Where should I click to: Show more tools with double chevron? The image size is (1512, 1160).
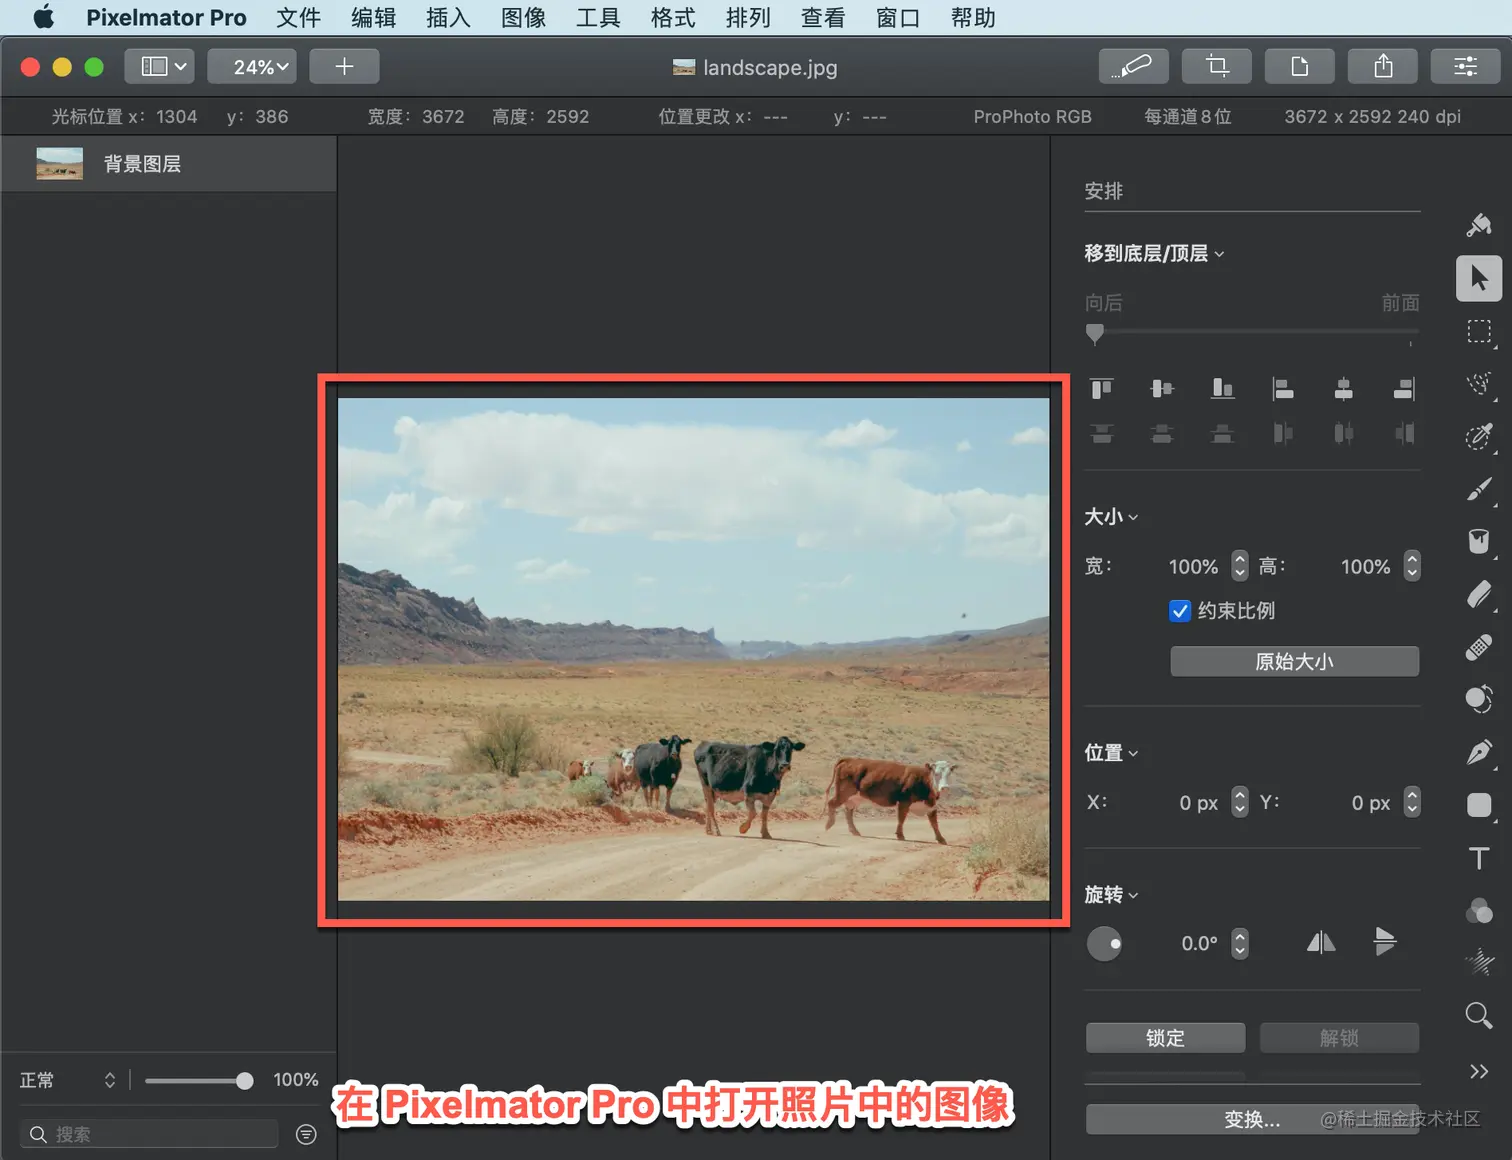(x=1479, y=1071)
